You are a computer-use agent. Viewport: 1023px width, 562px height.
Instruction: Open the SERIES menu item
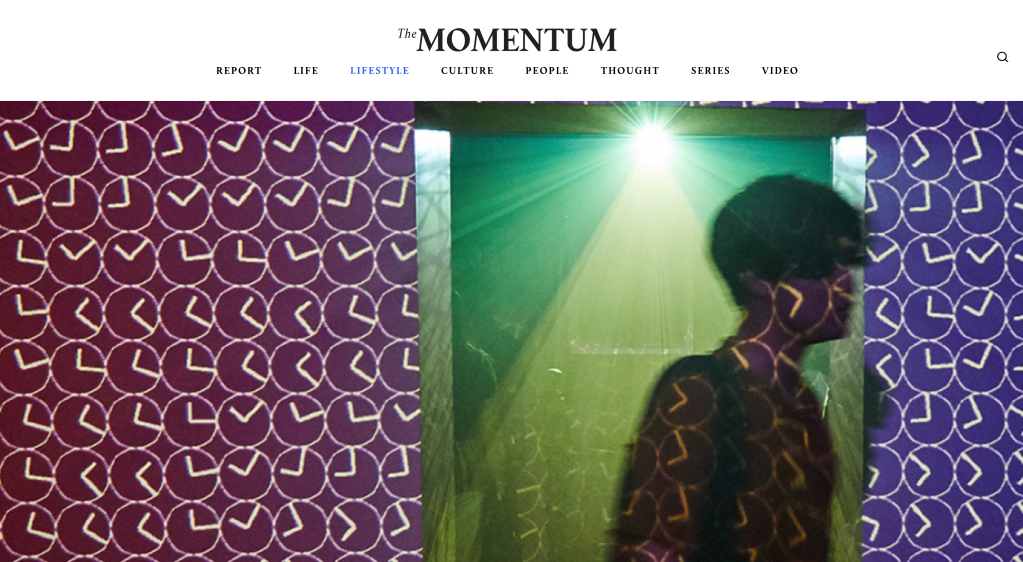click(710, 70)
